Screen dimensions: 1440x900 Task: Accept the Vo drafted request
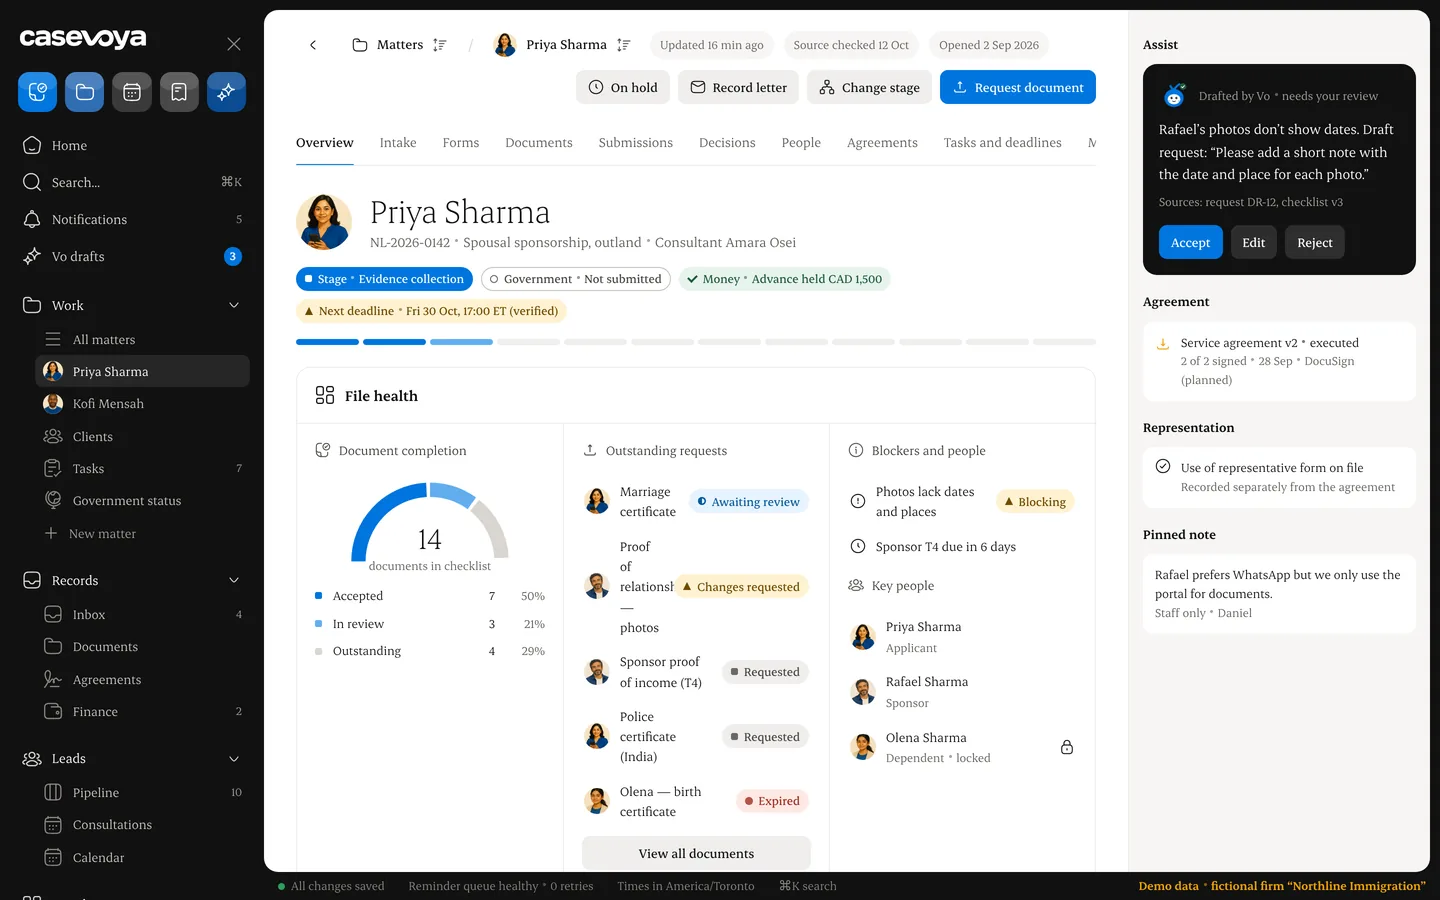[x=1190, y=242]
